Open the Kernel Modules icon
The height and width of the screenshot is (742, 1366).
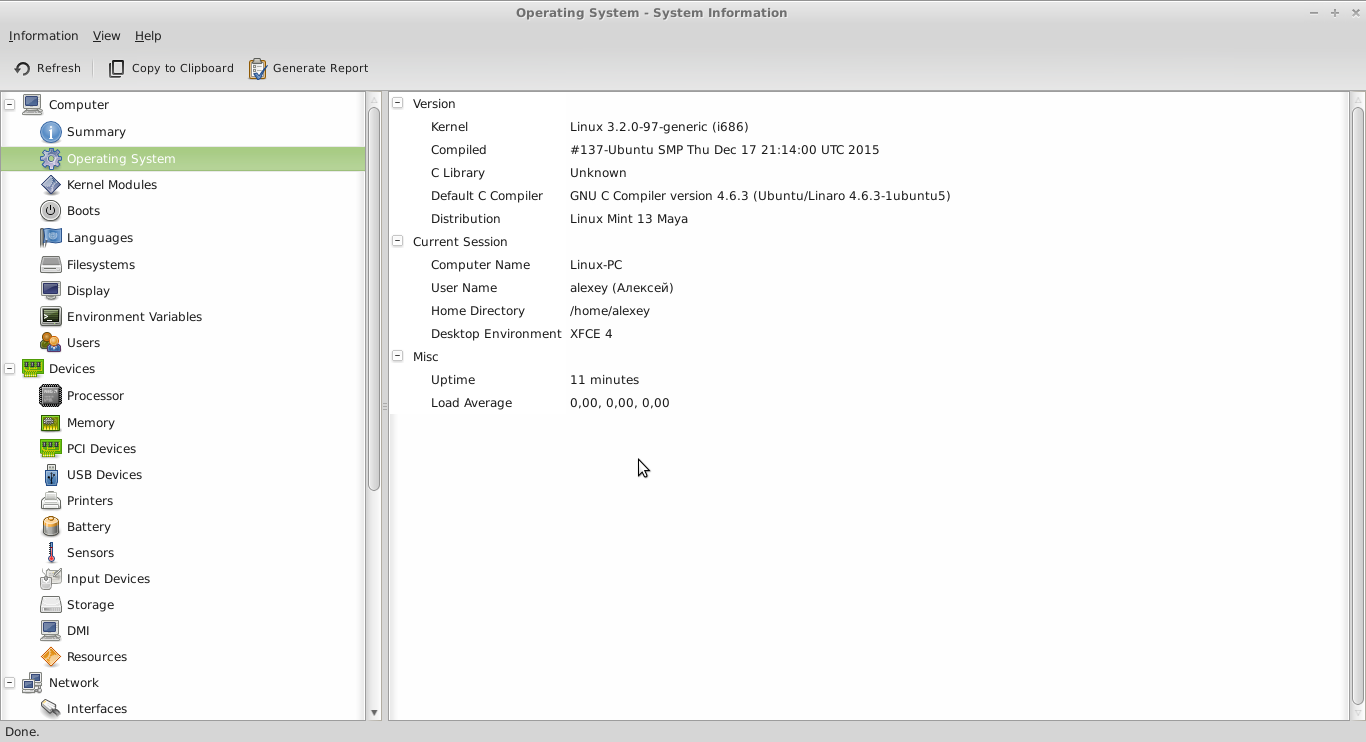point(50,185)
